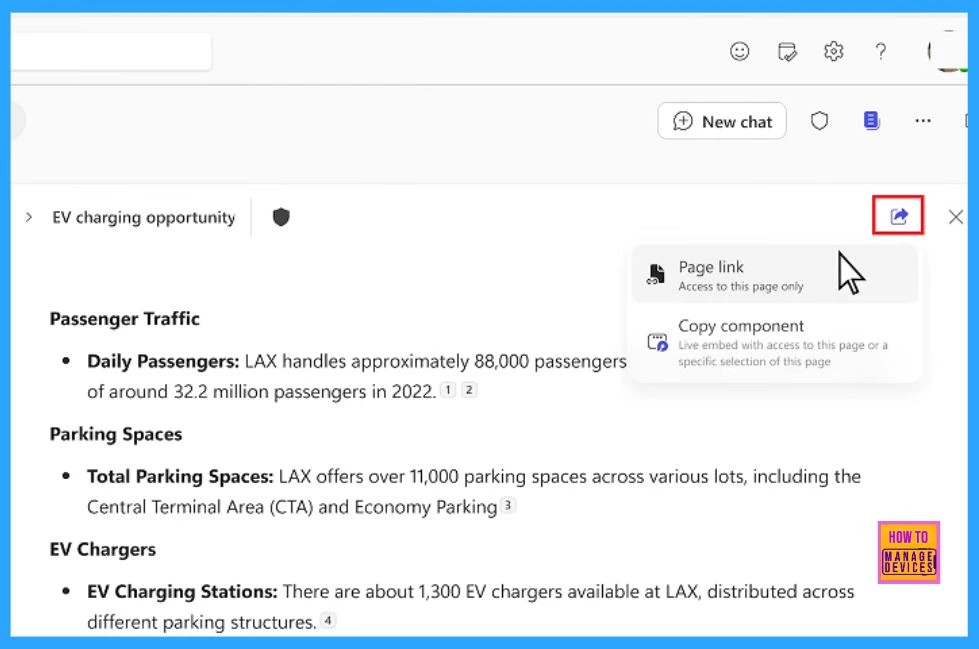The image size is (979, 649).
Task: Open citation 3 after Economy Parking
Action: pyautogui.click(x=508, y=505)
